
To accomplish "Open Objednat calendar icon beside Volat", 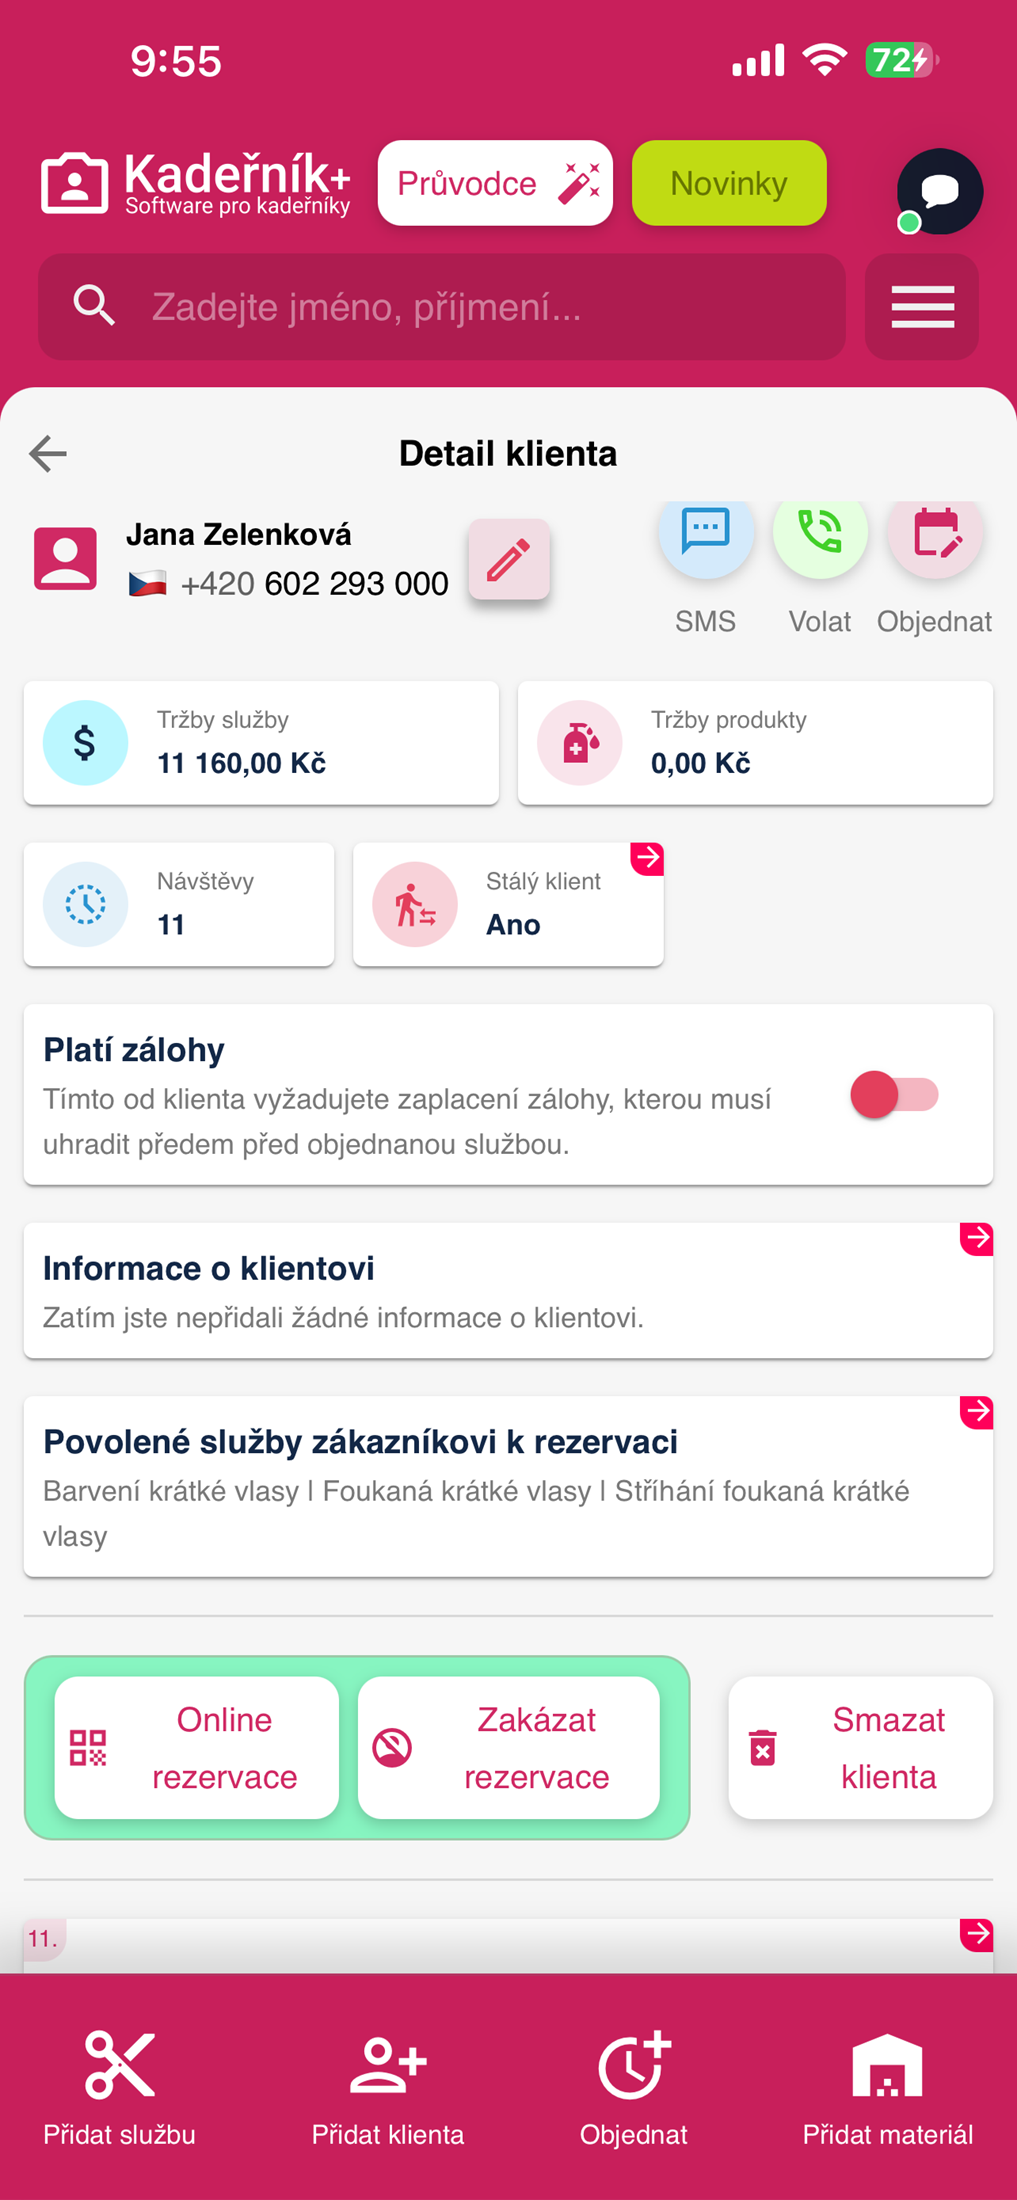I will [935, 533].
